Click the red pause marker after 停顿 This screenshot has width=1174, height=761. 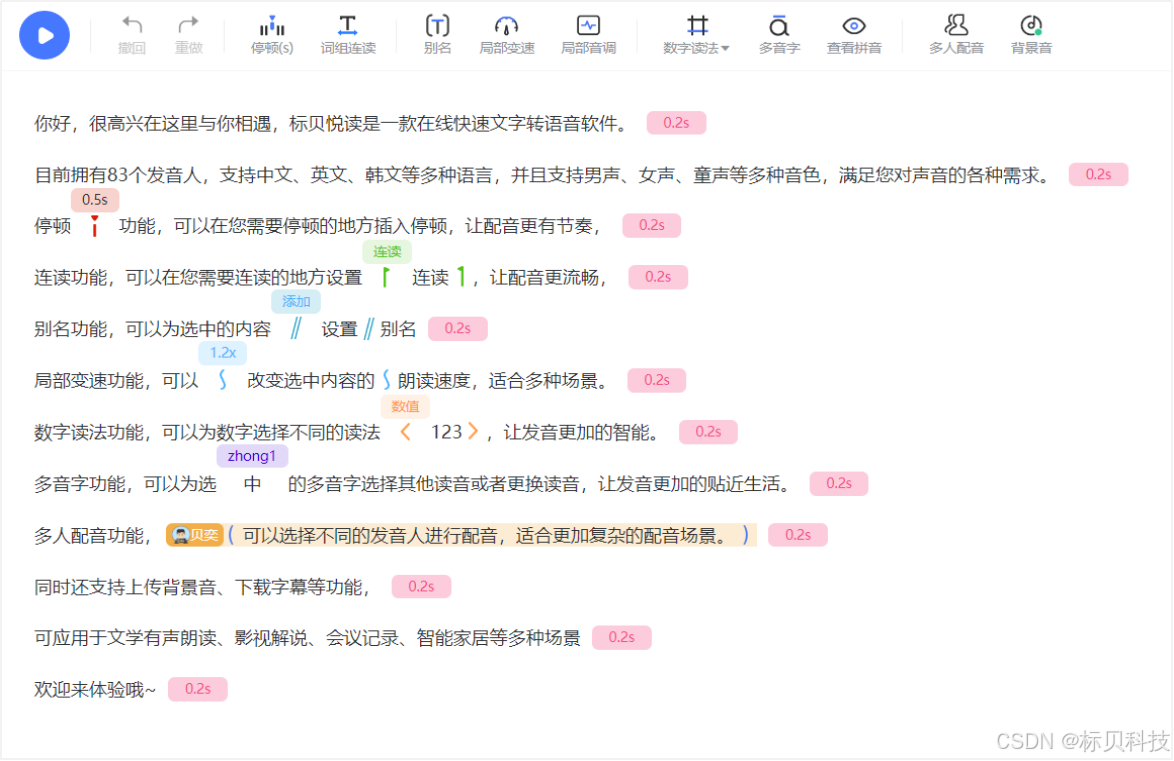[94, 225]
